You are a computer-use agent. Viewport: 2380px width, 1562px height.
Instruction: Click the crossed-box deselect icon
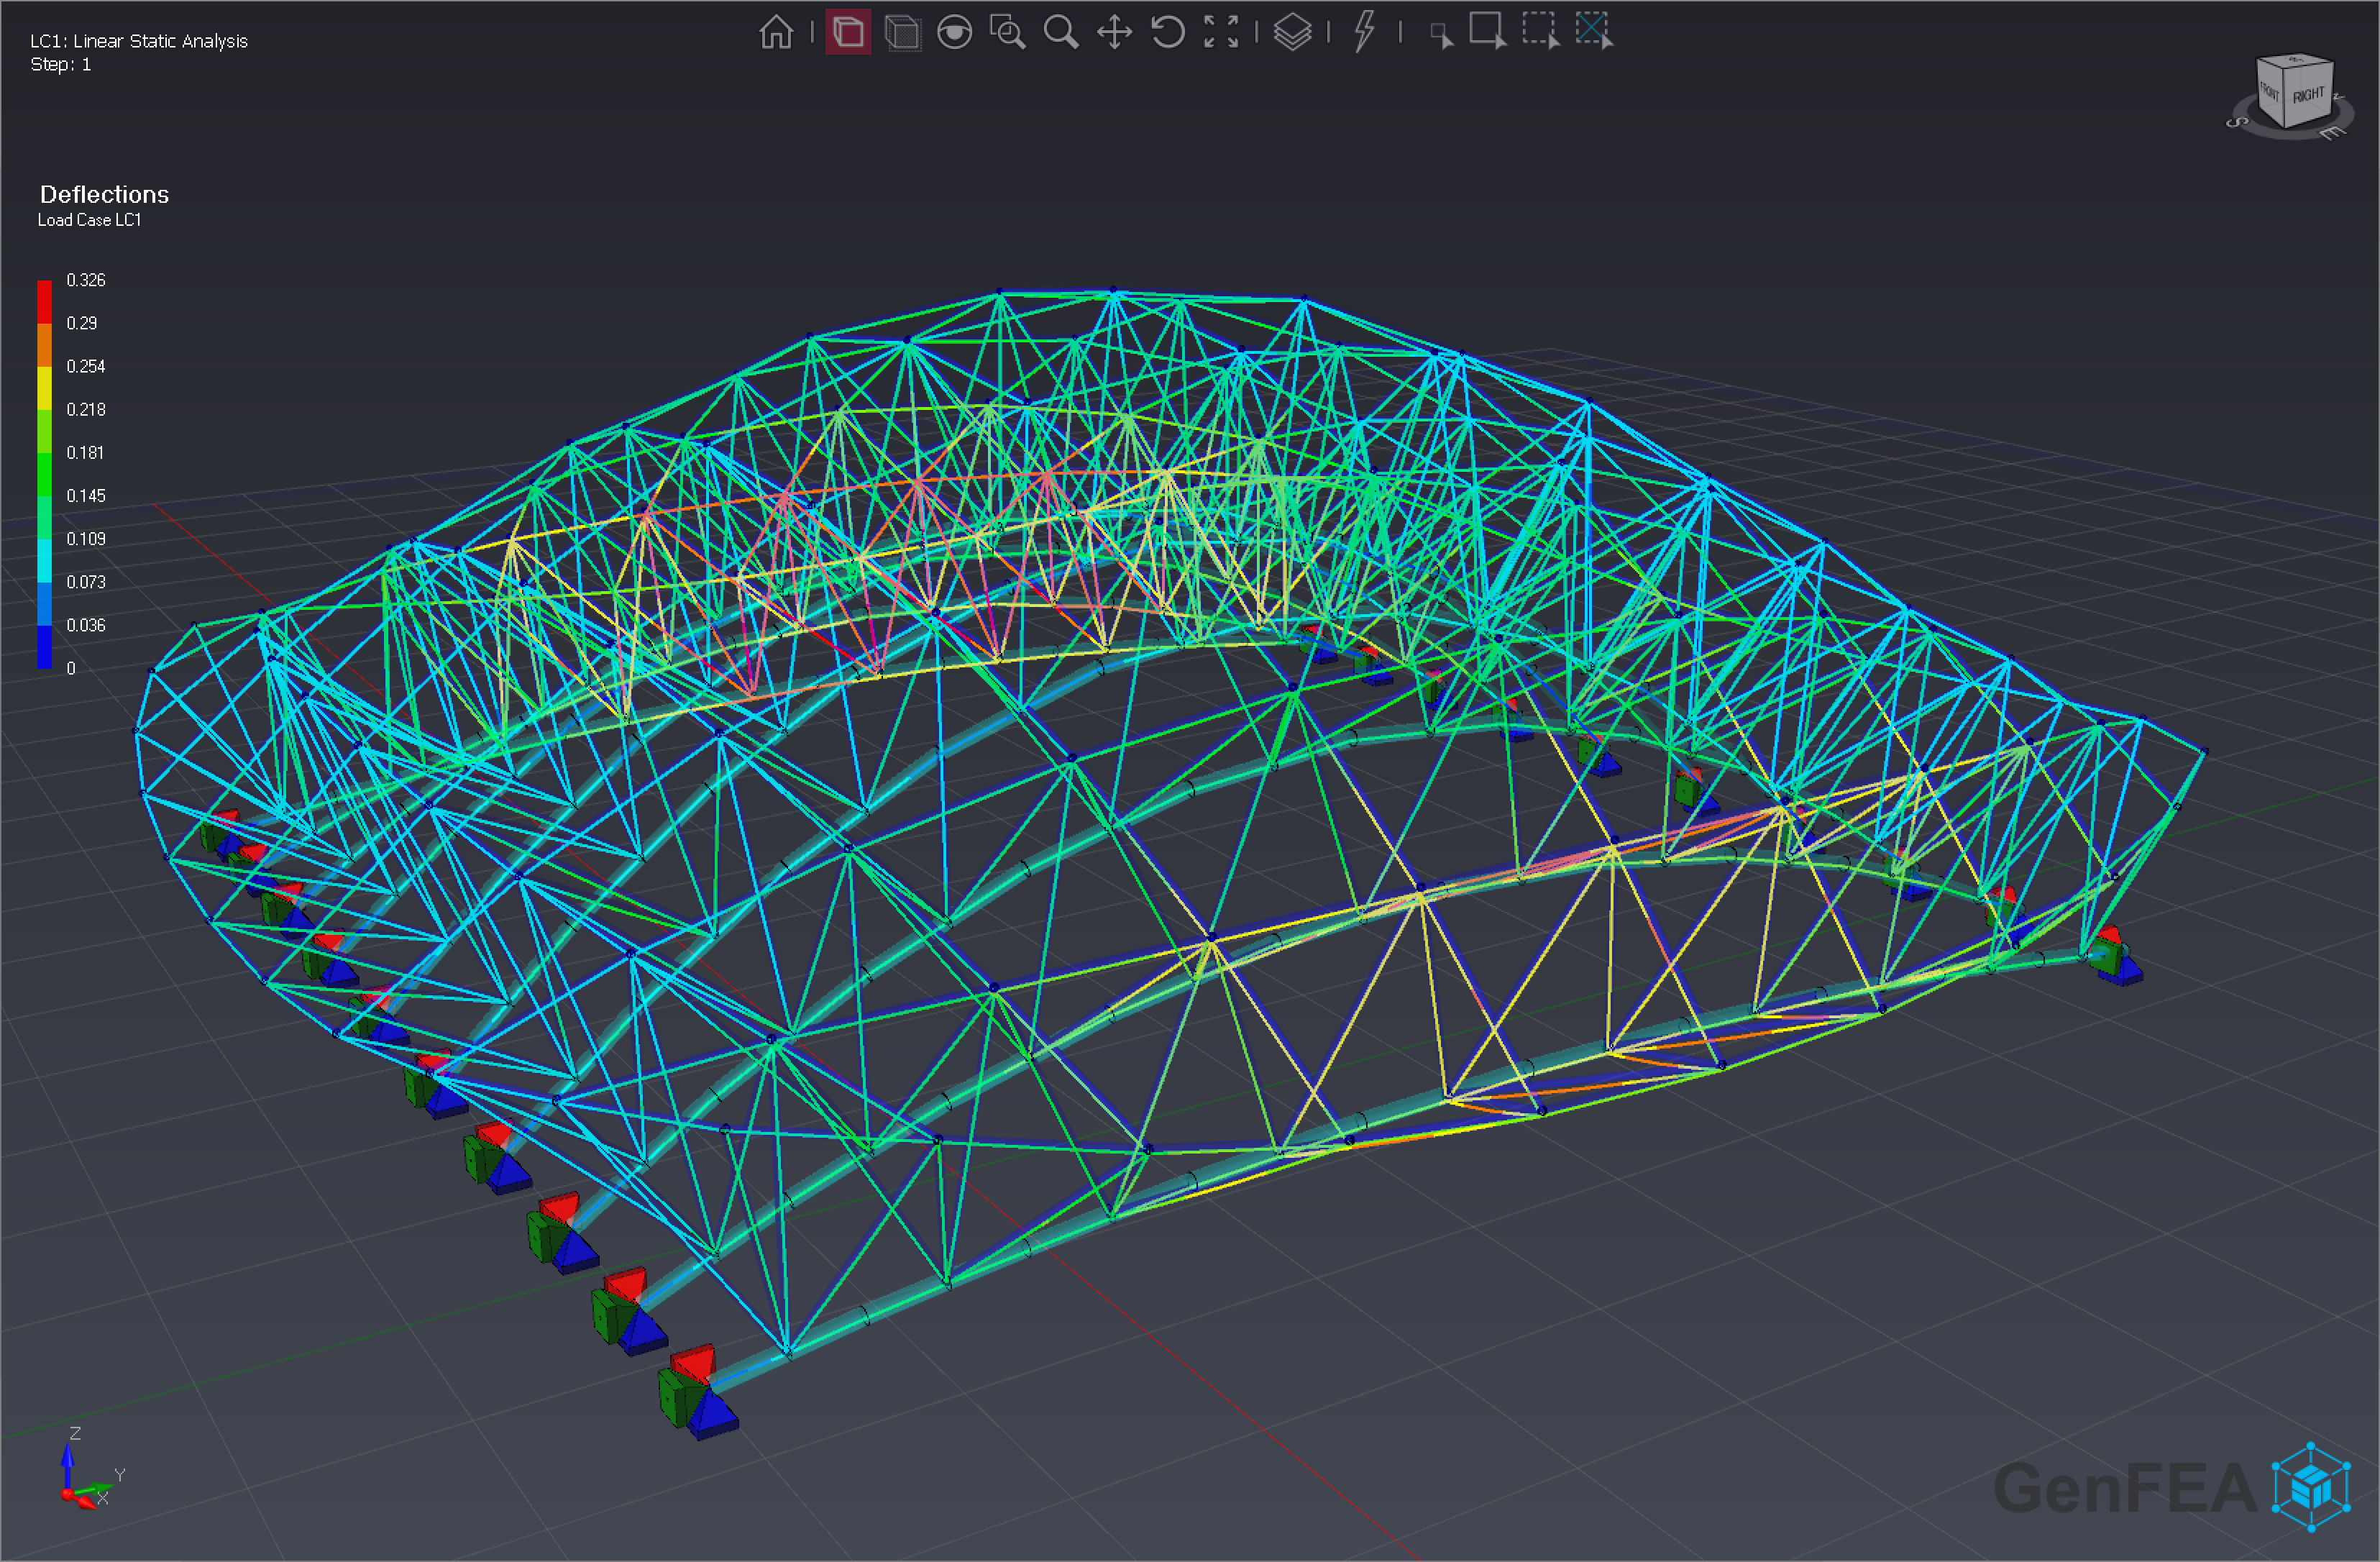tap(1593, 30)
